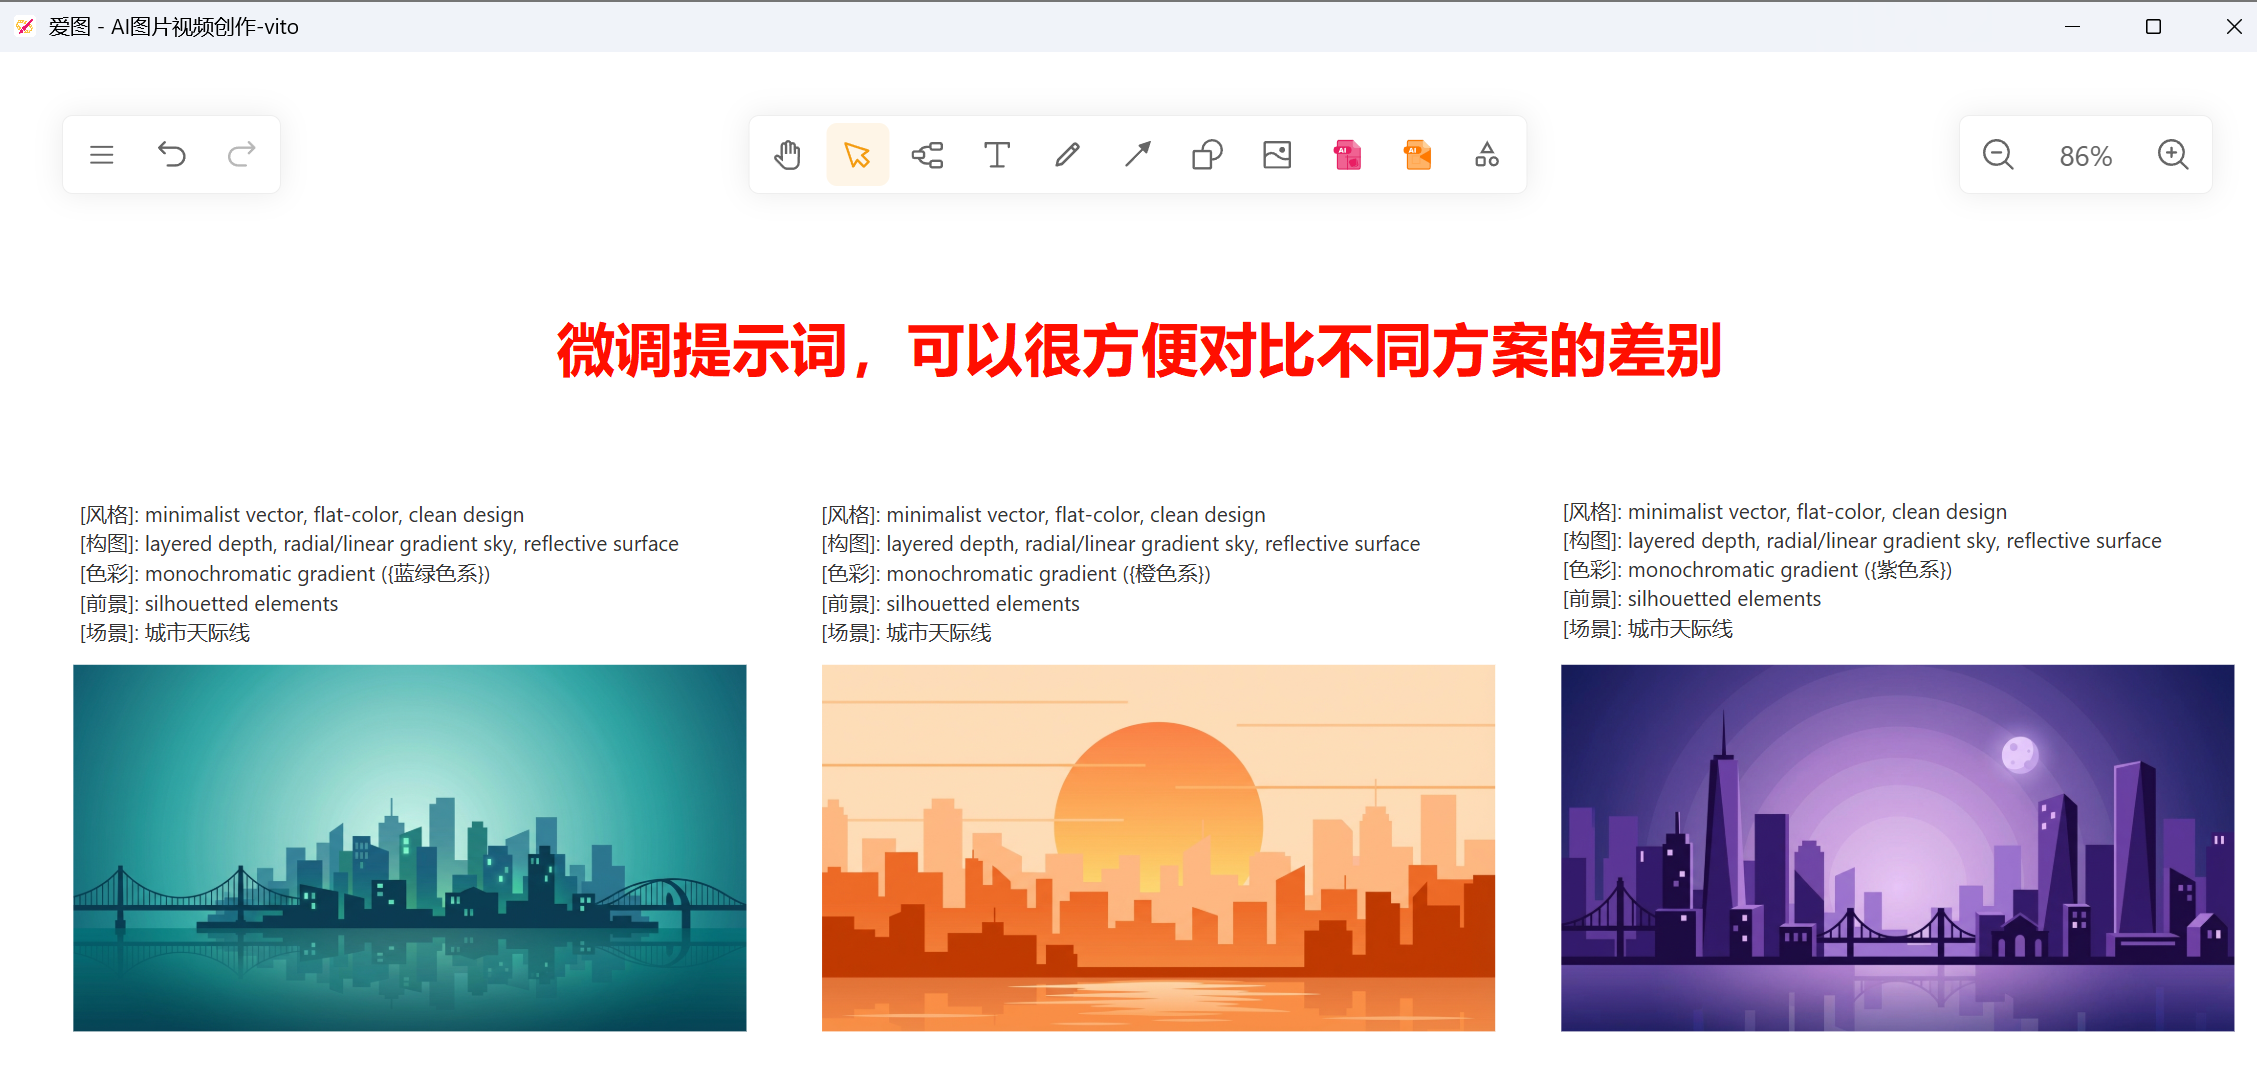Image resolution: width=2257 pixels, height=1090 pixels.
Task: Activate the selection arrow tool
Action: click(x=857, y=155)
